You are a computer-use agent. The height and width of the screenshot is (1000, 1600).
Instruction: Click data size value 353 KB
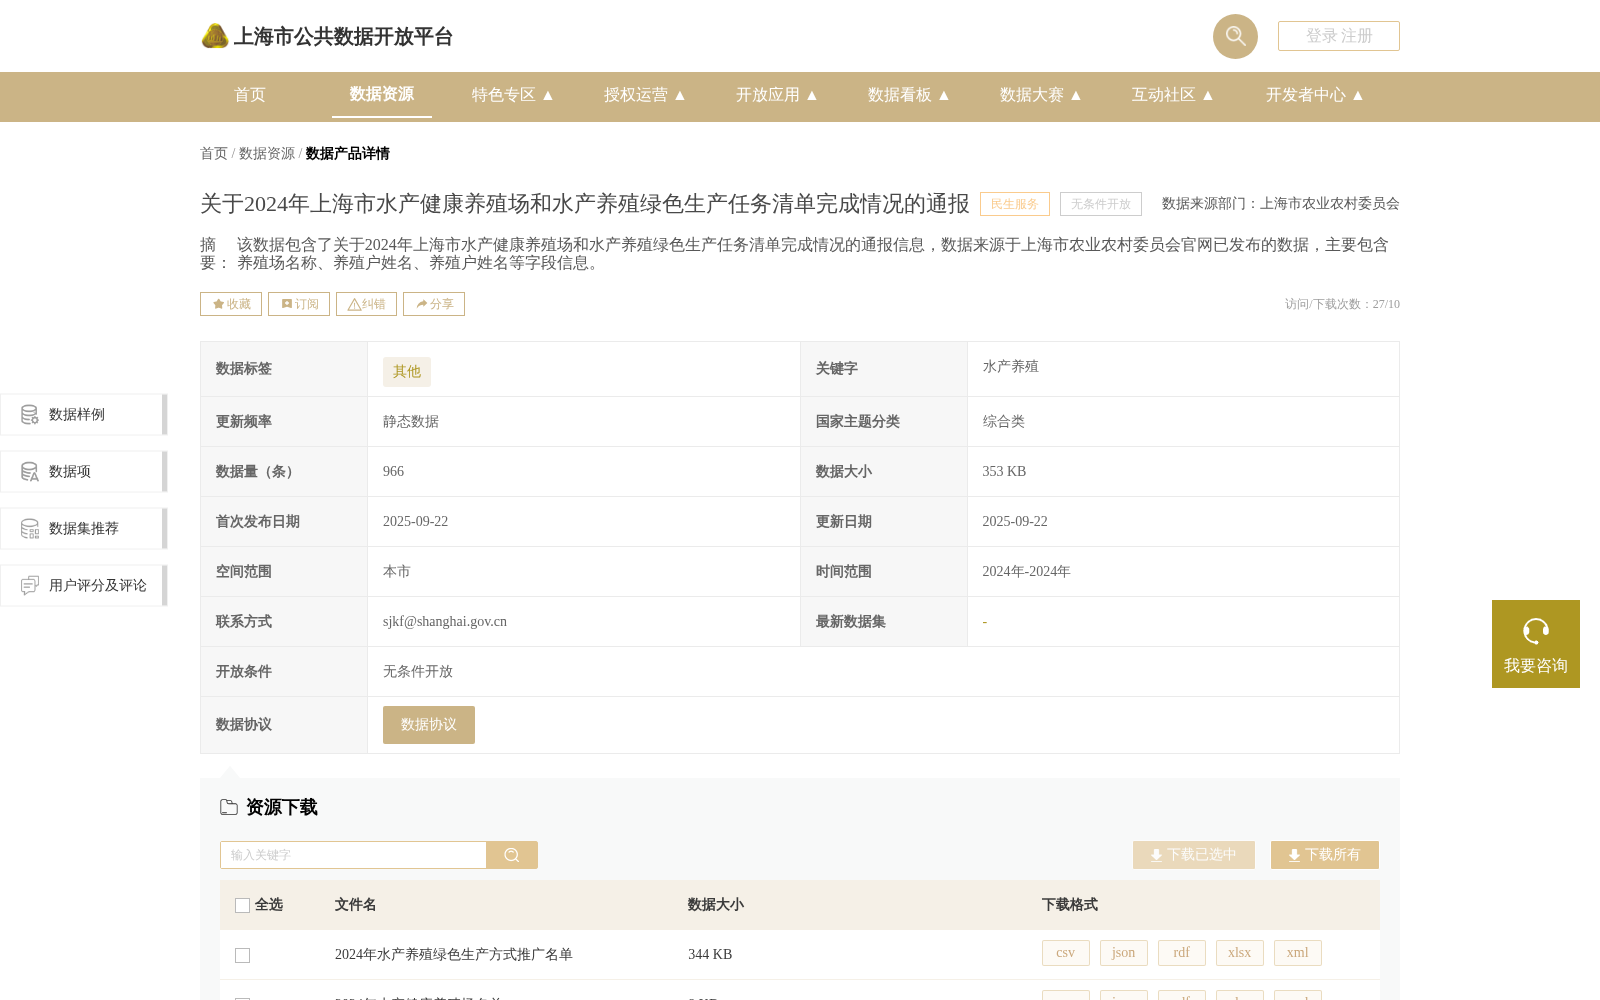pyautogui.click(x=1004, y=472)
